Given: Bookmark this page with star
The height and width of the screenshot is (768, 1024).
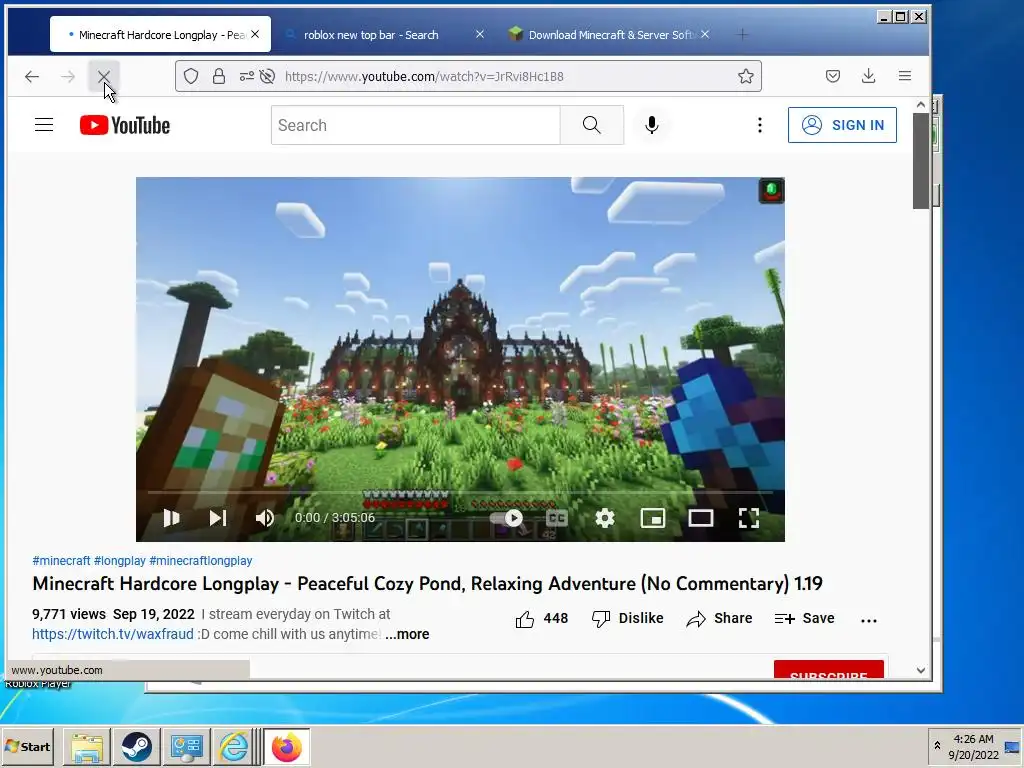Looking at the screenshot, I should [746, 76].
